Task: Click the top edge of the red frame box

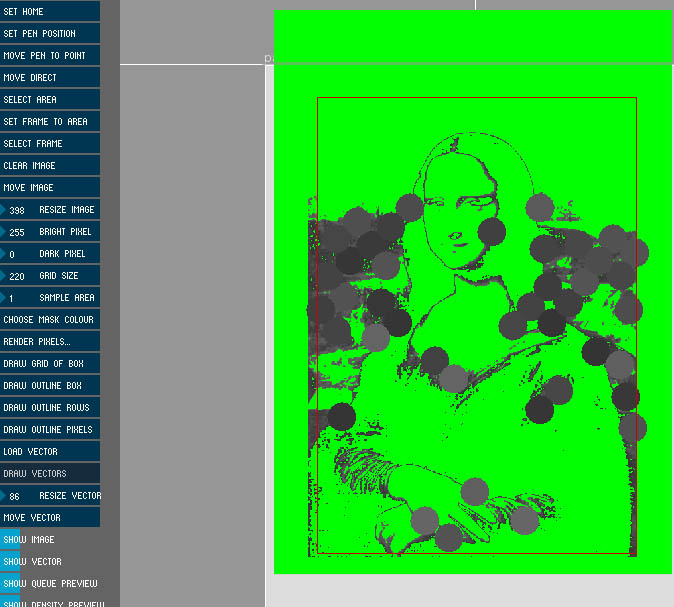Action: [477, 98]
